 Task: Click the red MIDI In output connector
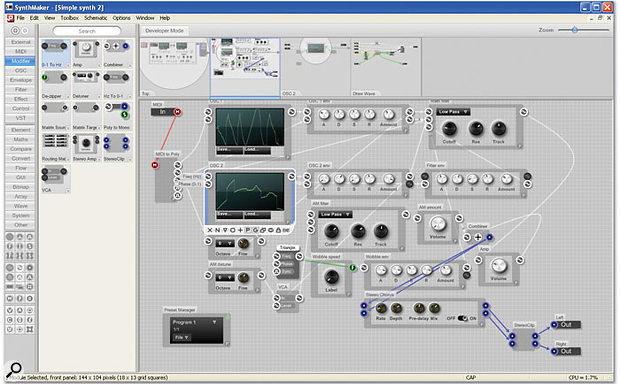[178, 112]
